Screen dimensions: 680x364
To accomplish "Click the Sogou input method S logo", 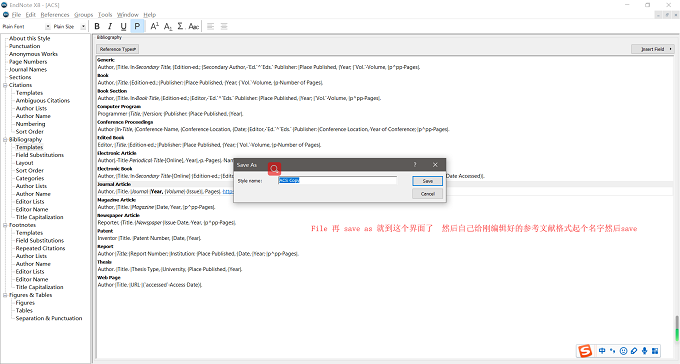I will click(585, 351).
